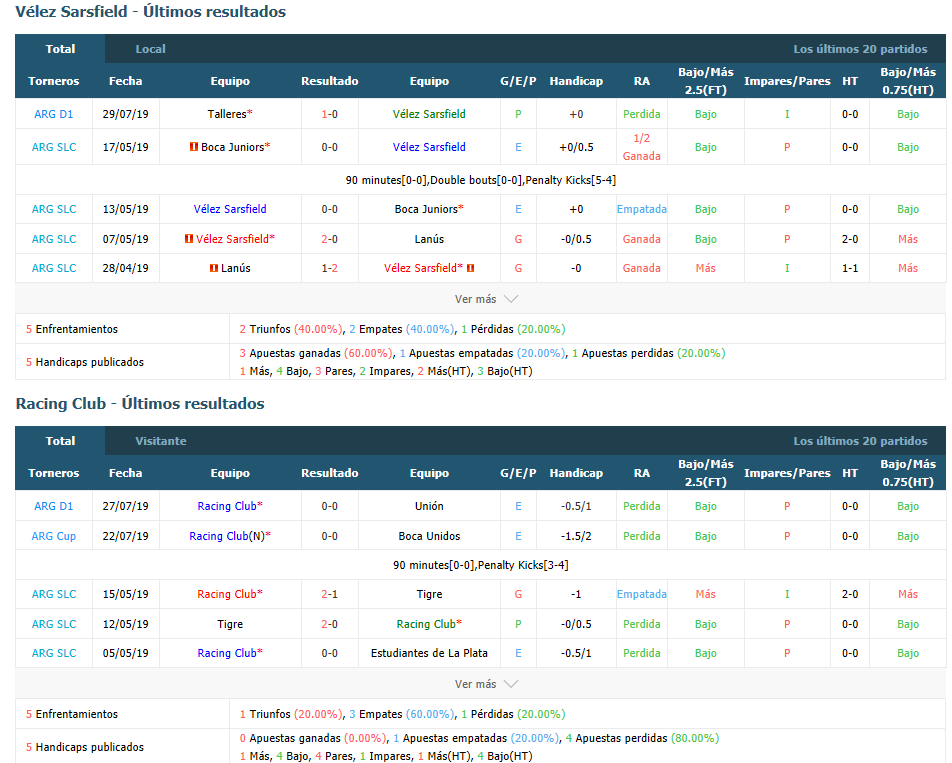Open ARG SLC link for 05/05/19 match
This screenshot has height=763, width=952.
[x=53, y=653]
